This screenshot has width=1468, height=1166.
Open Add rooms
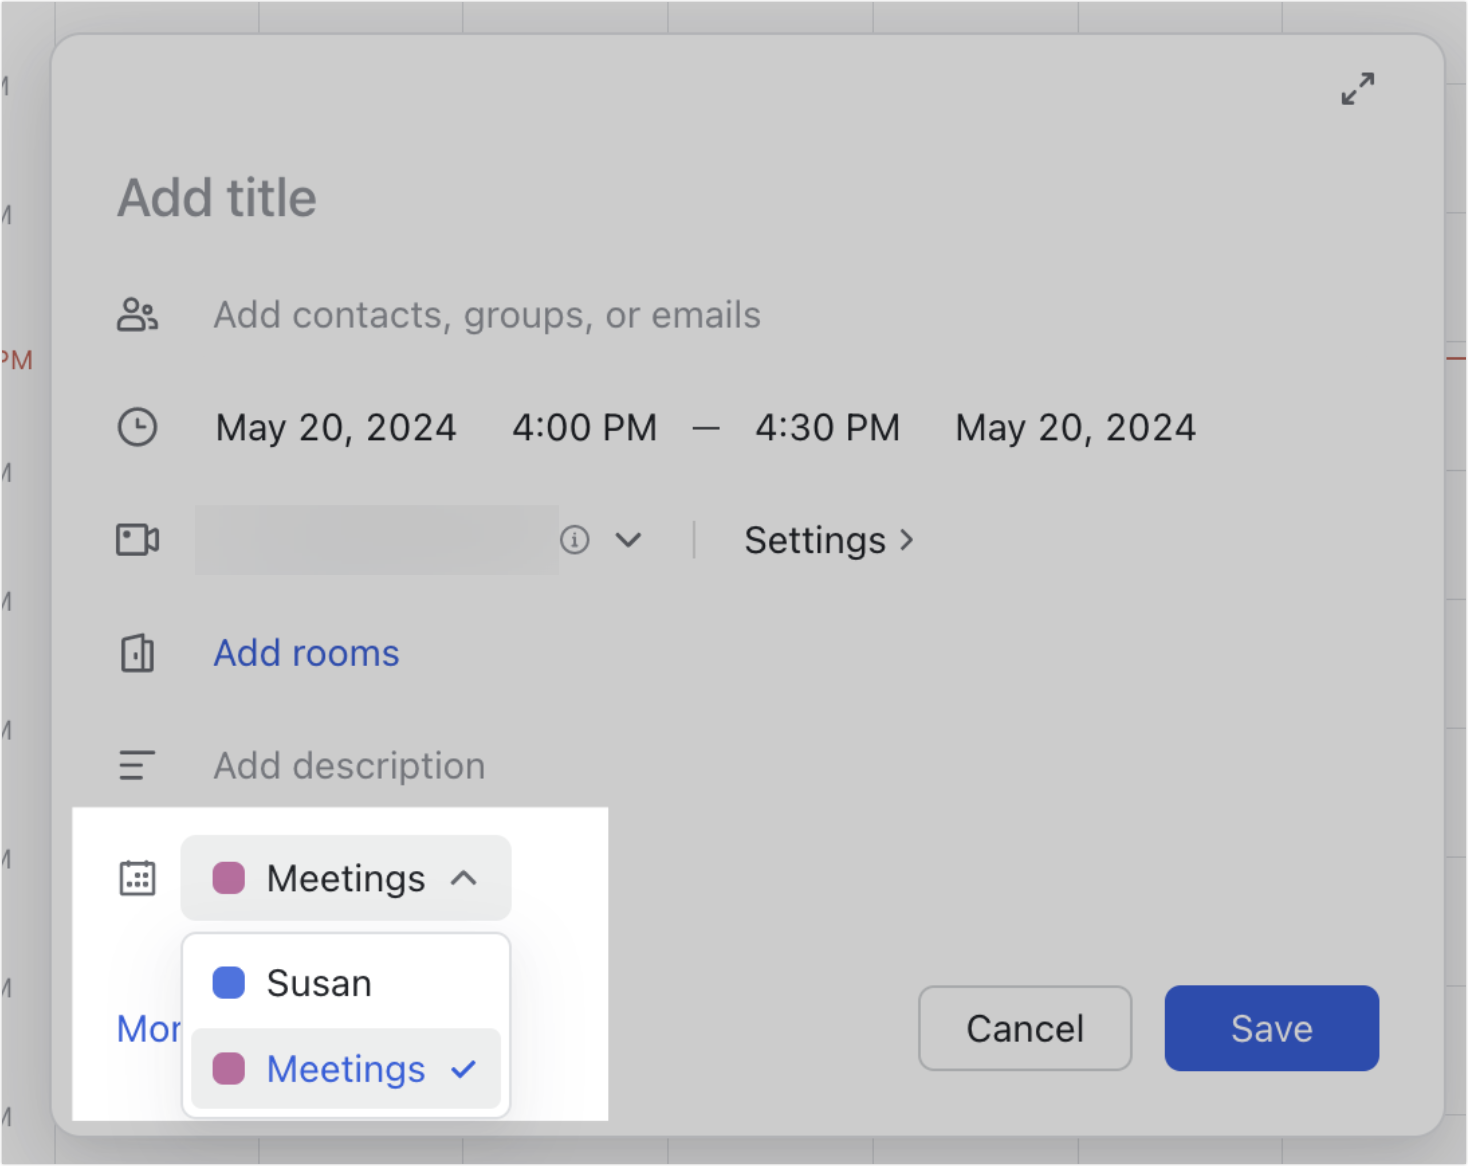[x=305, y=653]
